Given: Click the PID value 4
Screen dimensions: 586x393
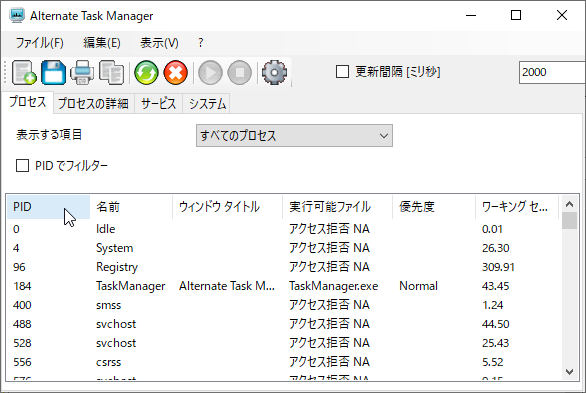Looking at the screenshot, I should coord(16,248).
